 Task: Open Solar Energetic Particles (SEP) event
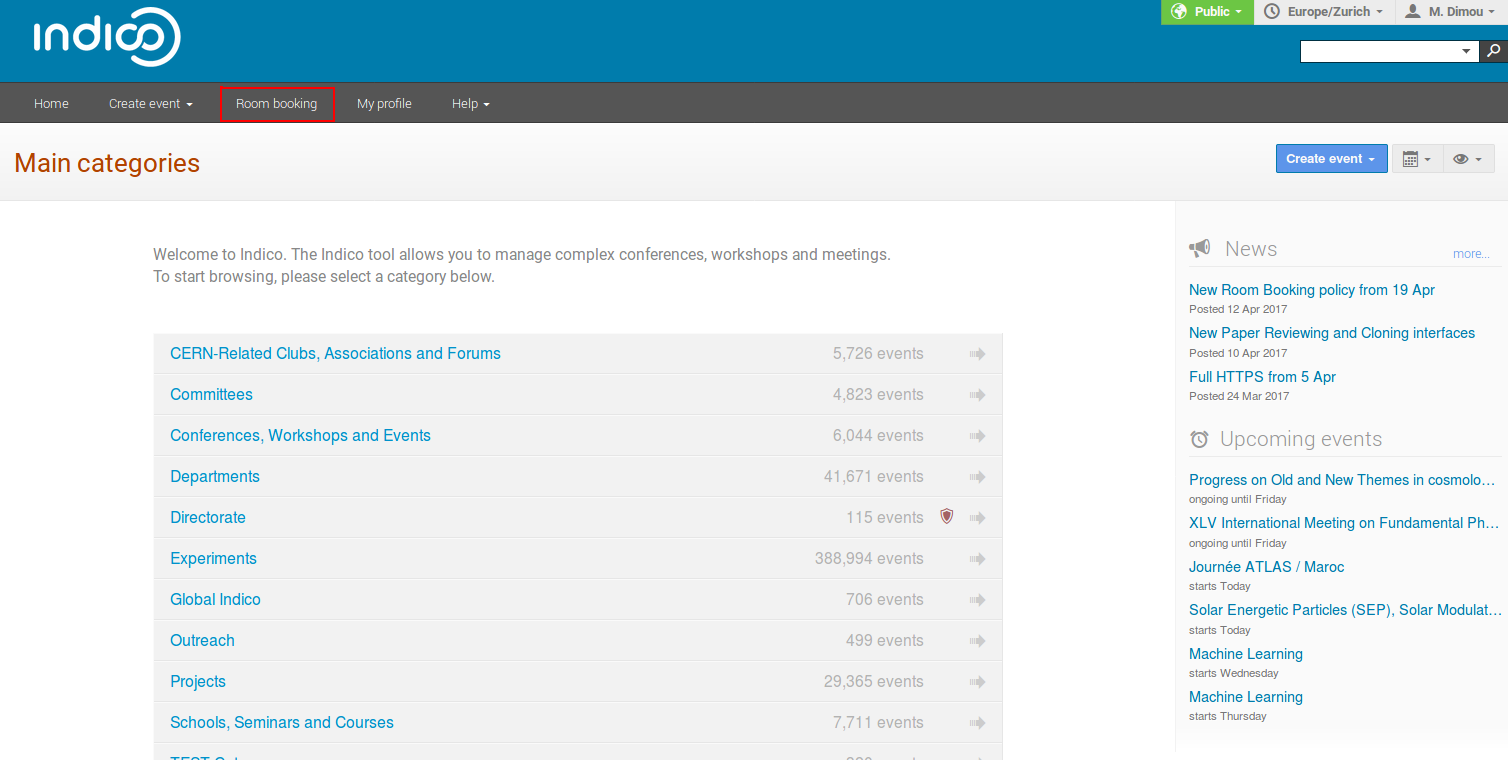tap(1345, 610)
